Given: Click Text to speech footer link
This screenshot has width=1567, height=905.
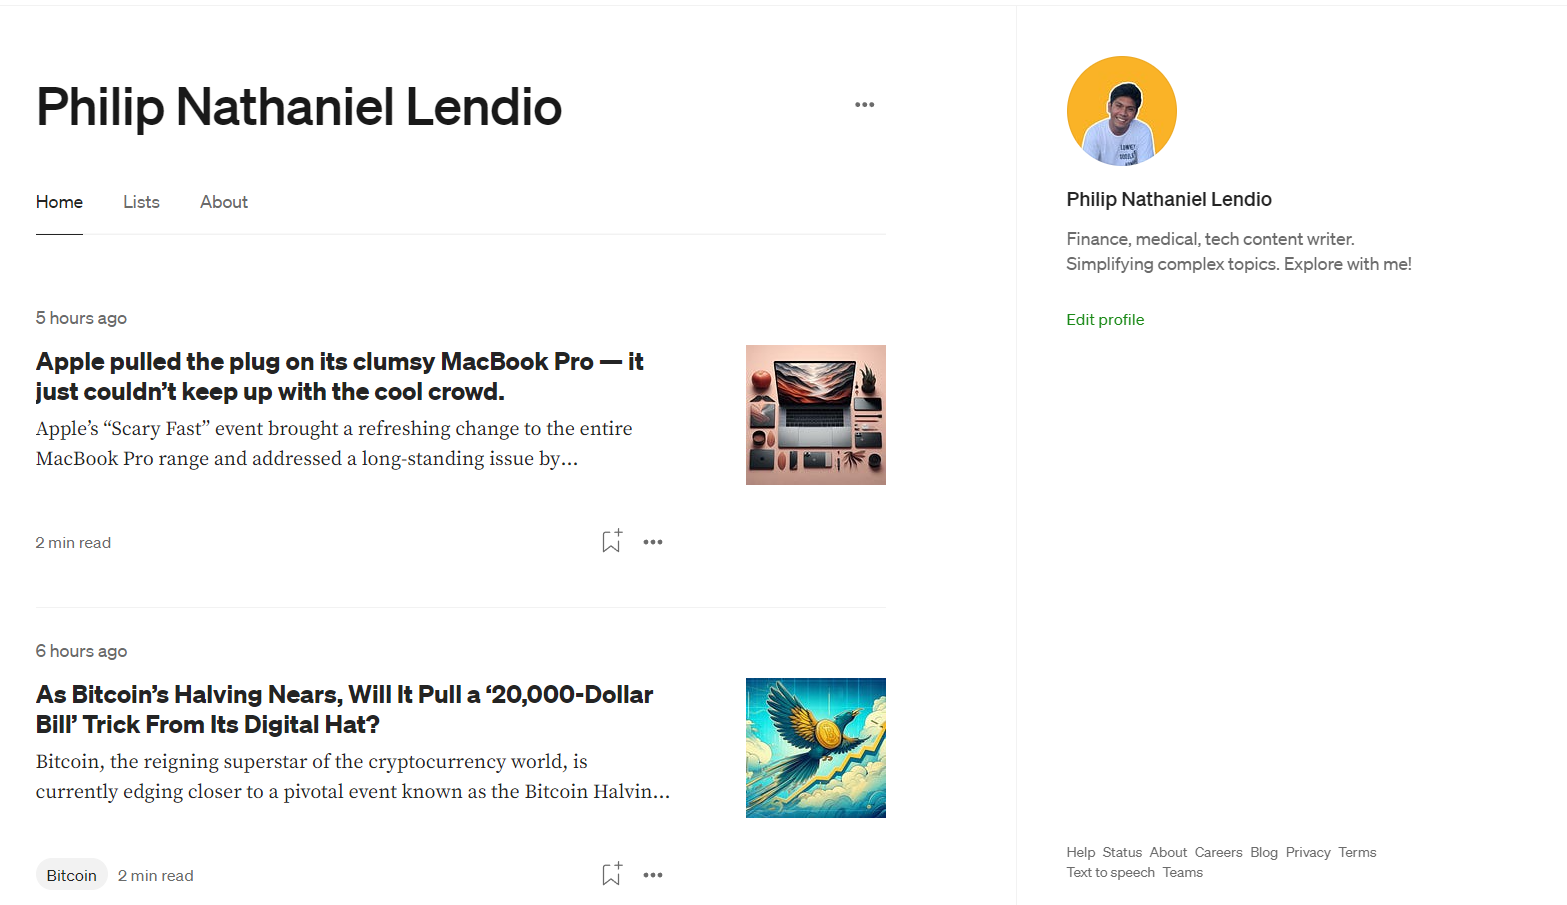Looking at the screenshot, I should point(1110,873).
